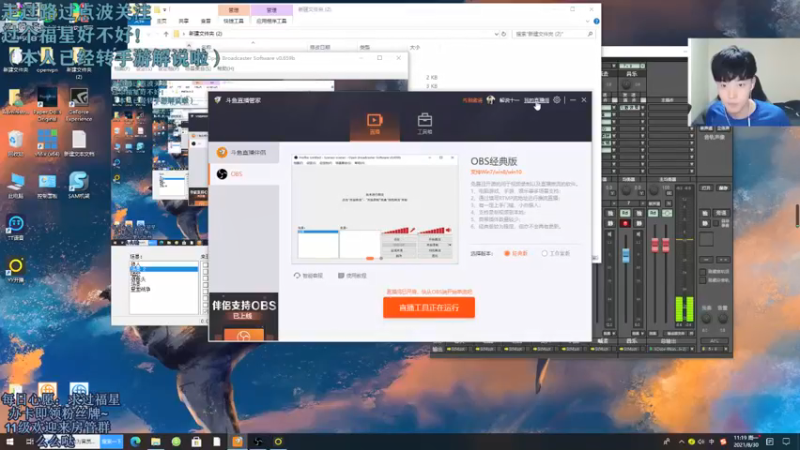Open the 共享 ribbon tab in Explorer
Image resolution: width=800 pixels, height=450 pixels.
click(x=184, y=21)
